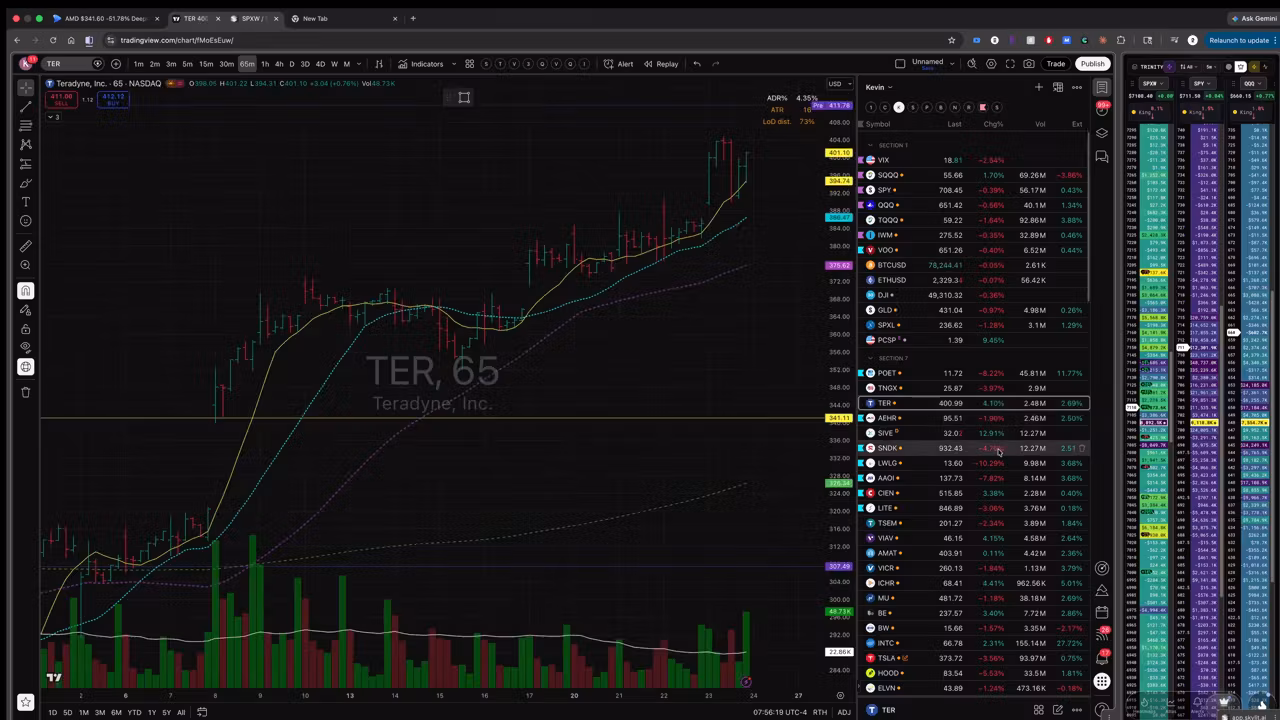Select the white K watchlist filter circle
This screenshot has height=720, width=1280.
point(899,107)
